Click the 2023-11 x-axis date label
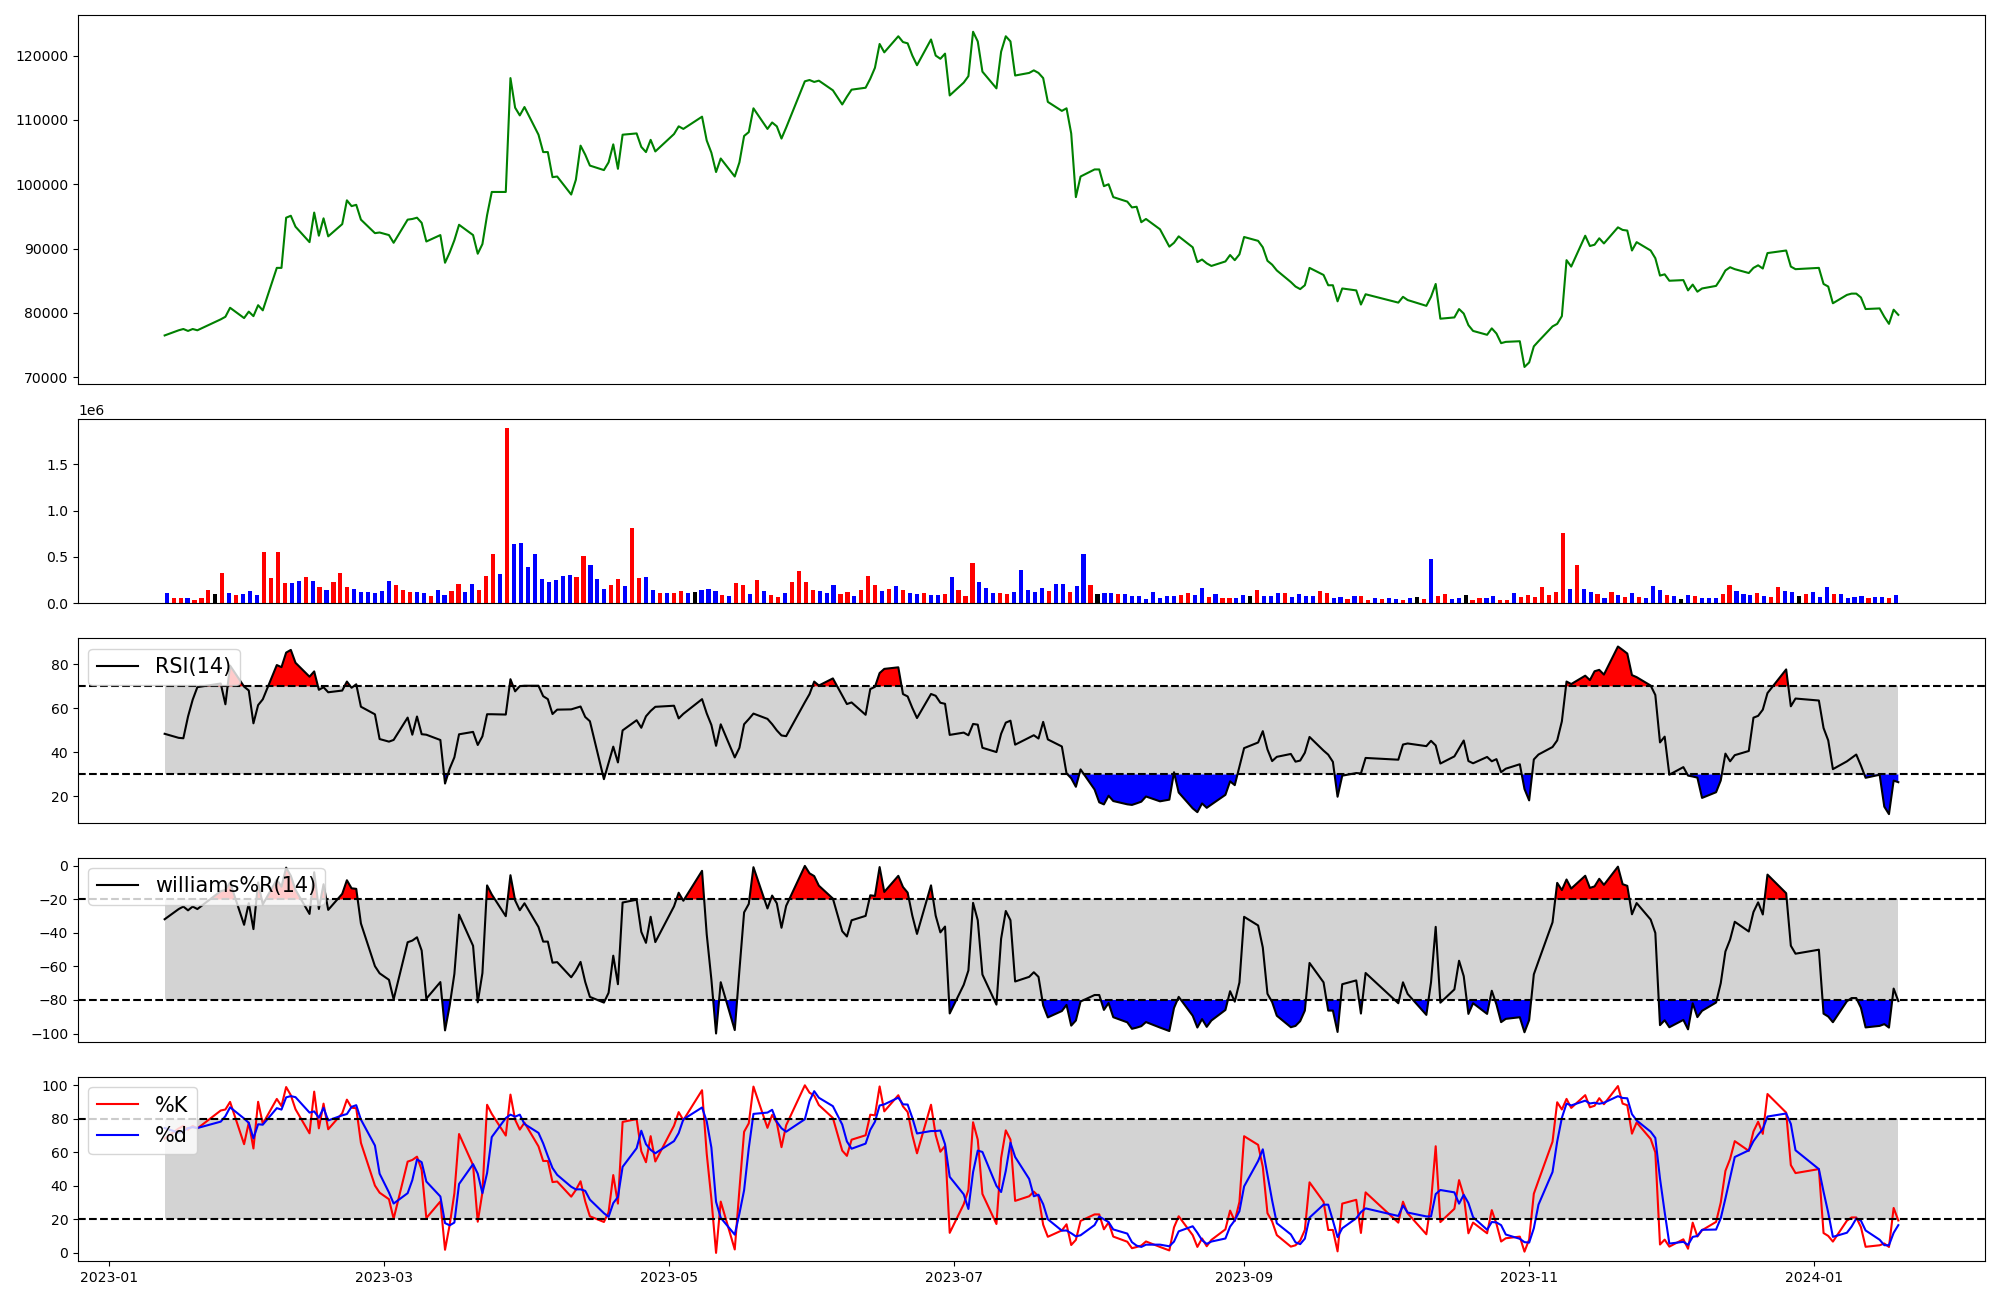 [x=1529, y=1277]
